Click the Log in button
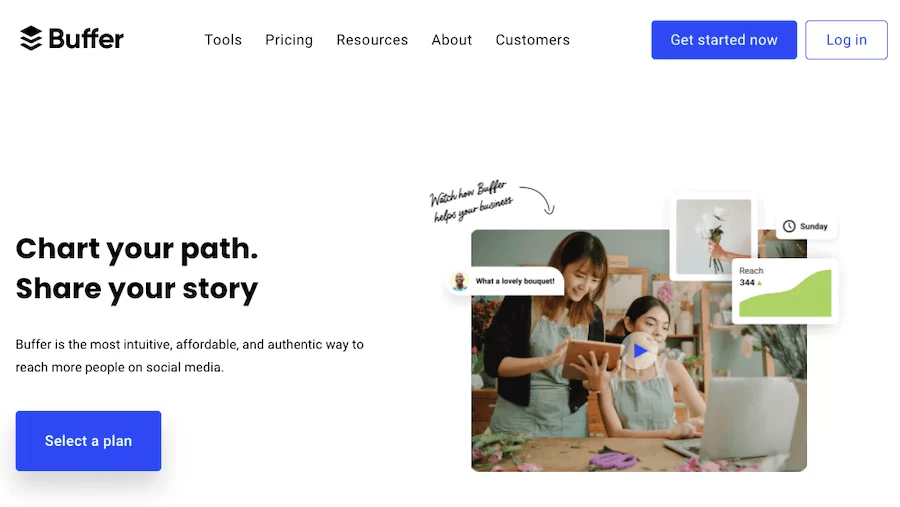 [846, 40]
